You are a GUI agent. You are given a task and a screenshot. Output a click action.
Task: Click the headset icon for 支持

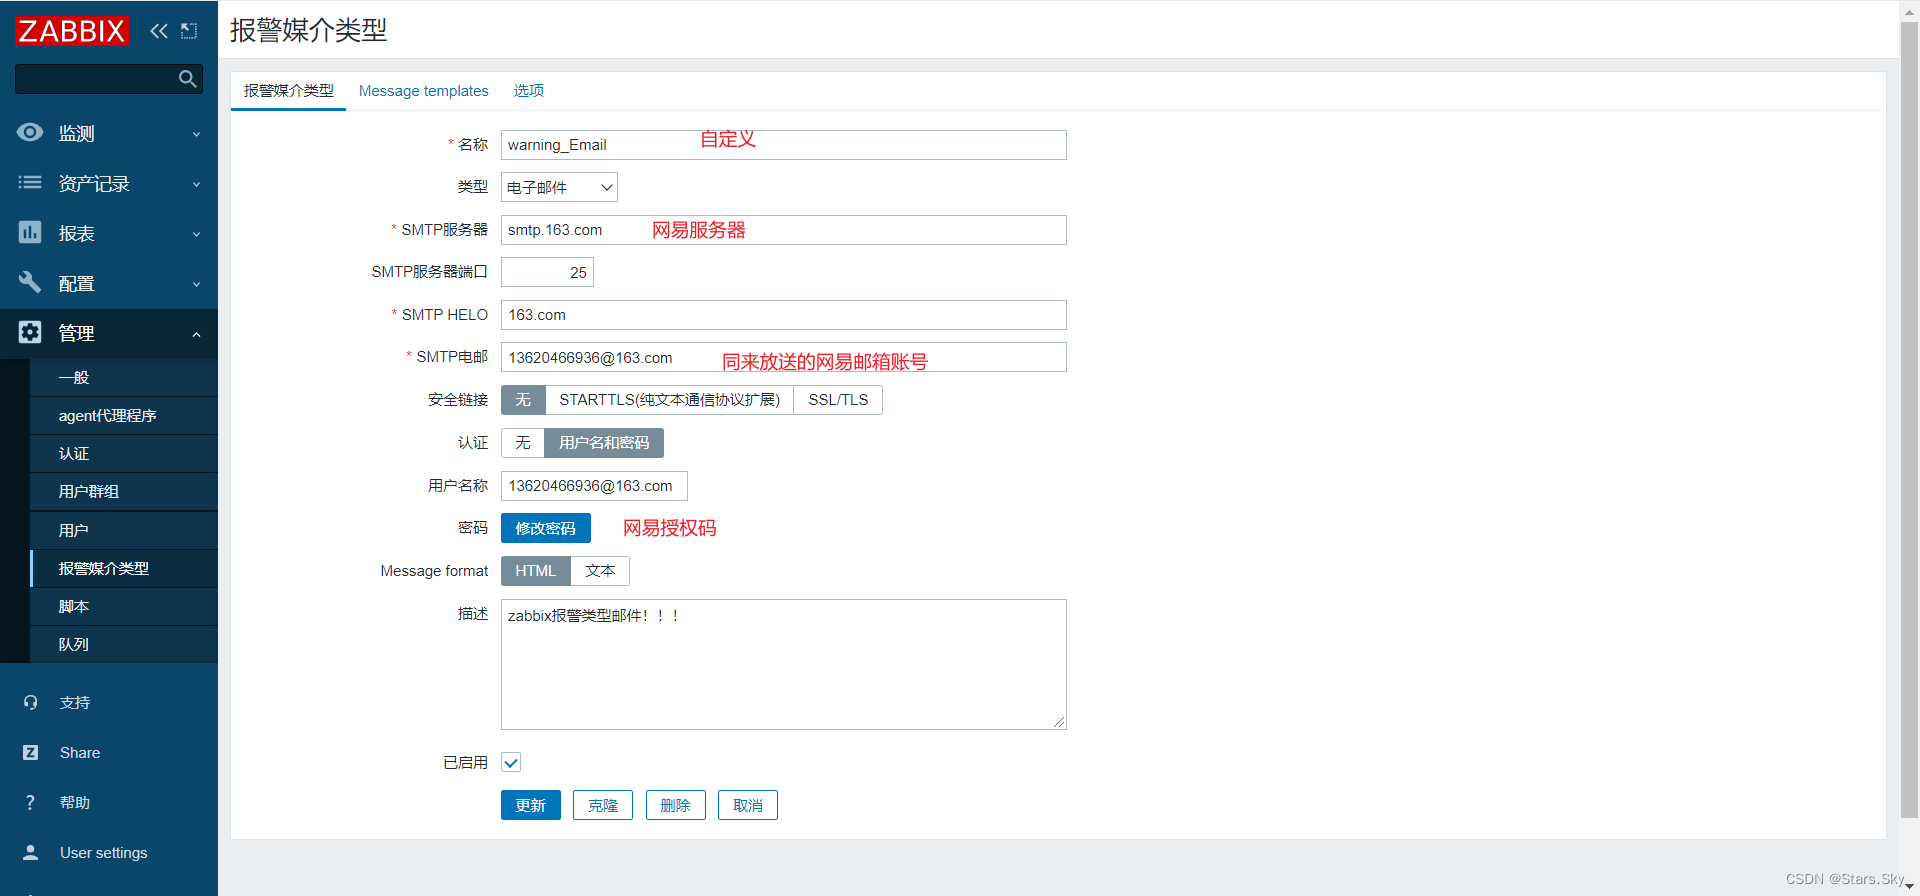(30, 703)
